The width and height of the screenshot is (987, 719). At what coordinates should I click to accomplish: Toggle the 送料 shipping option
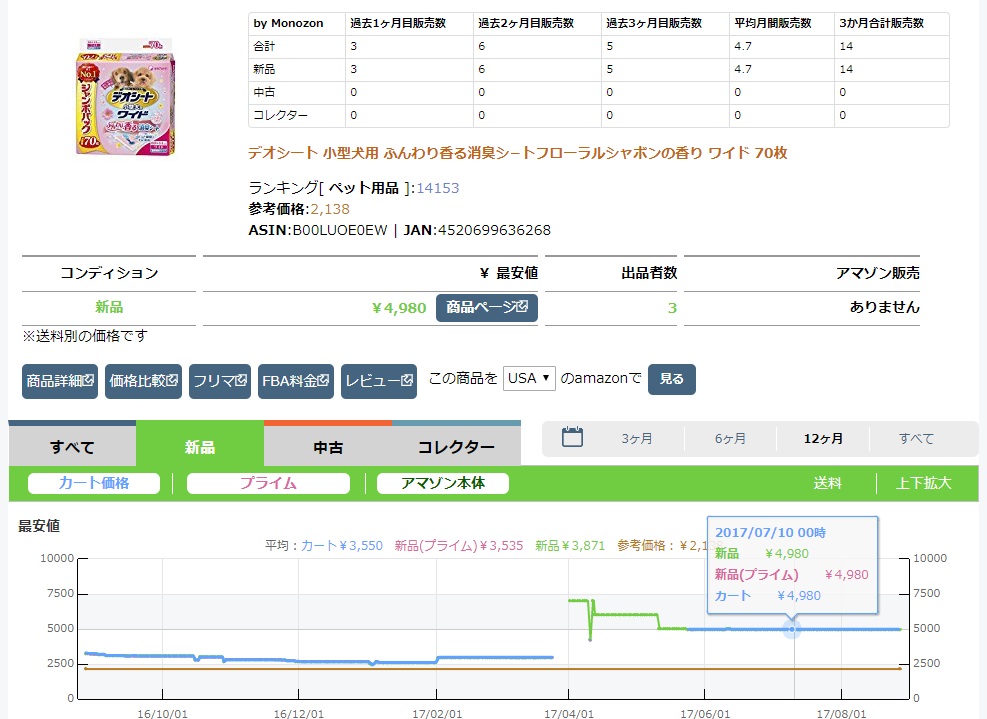tap(827, 483)
